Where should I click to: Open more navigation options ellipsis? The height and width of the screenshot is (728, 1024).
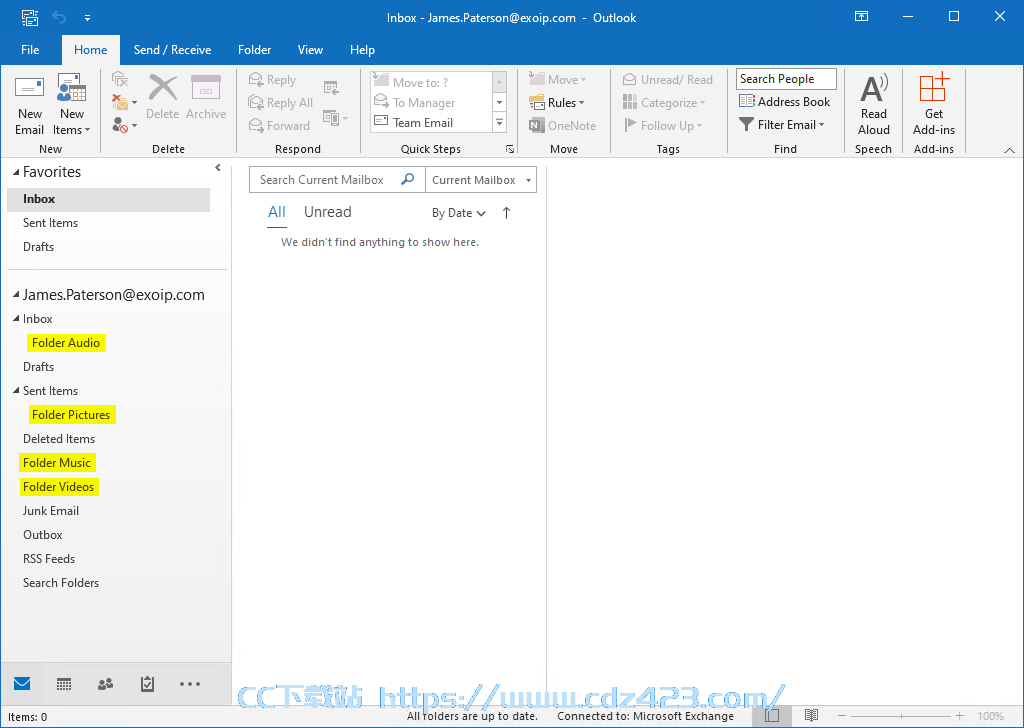point(189,684)
